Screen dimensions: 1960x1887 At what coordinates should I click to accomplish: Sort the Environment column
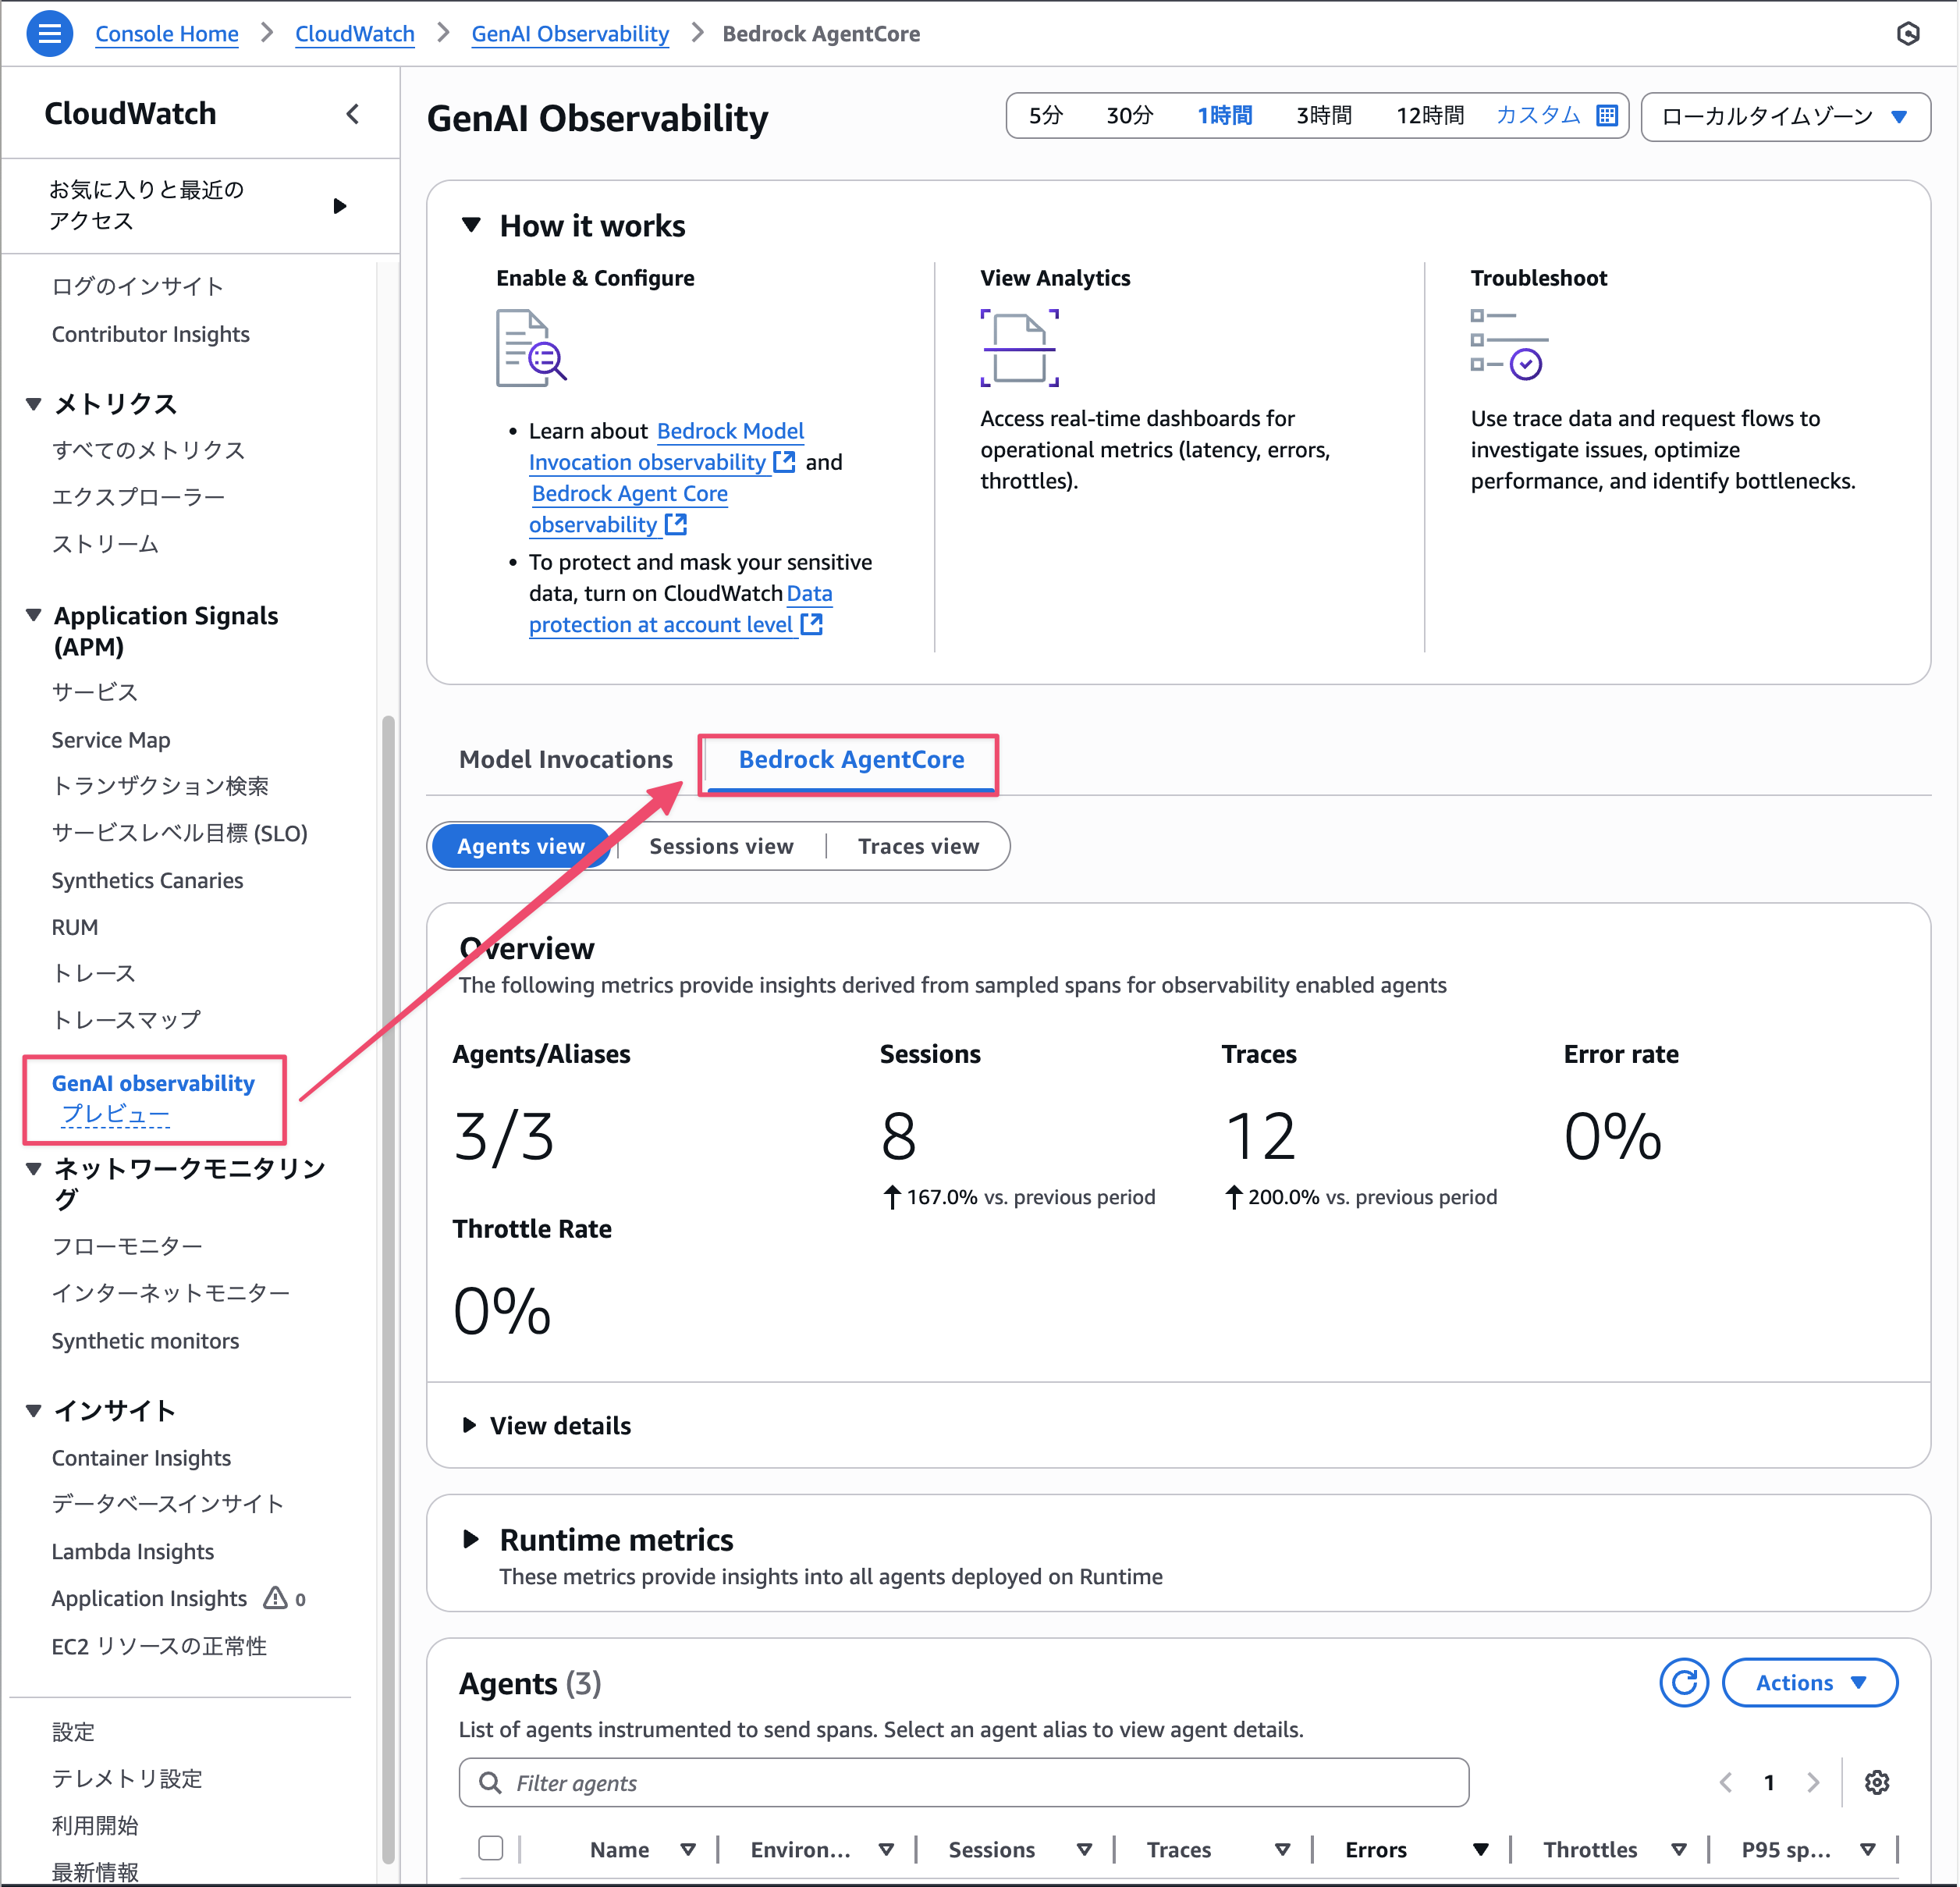[886, 1850]
